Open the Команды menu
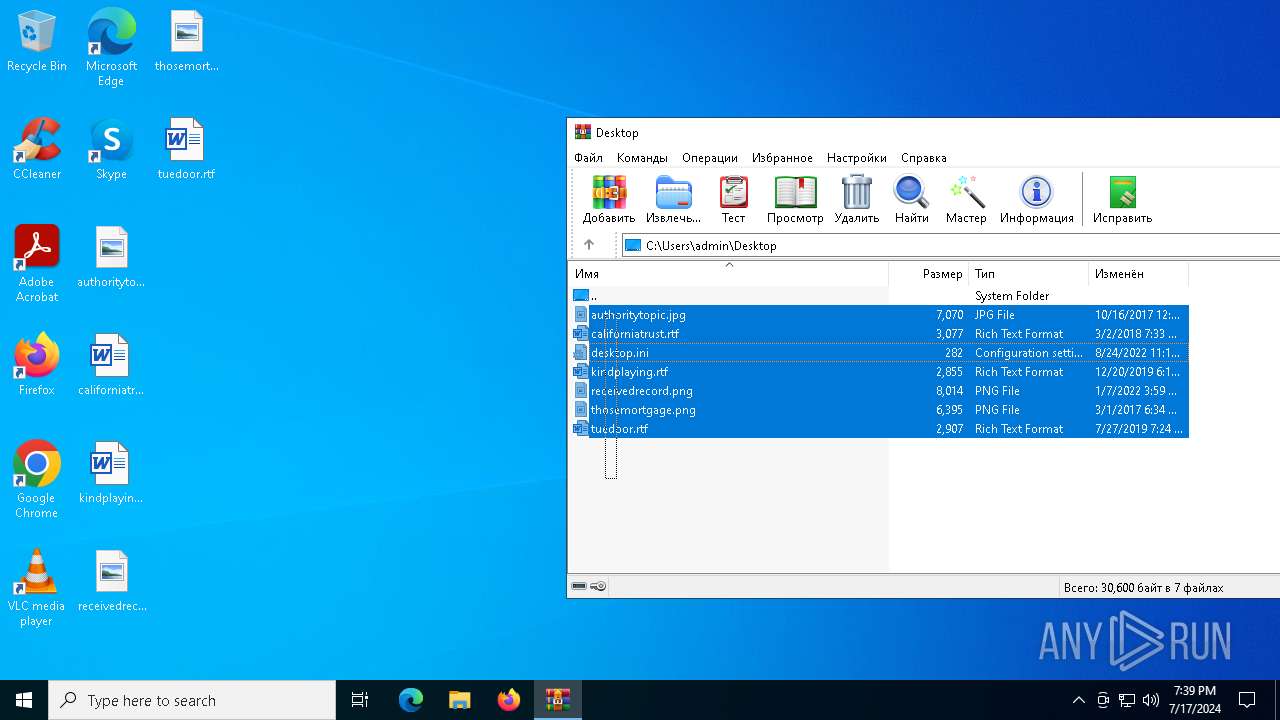The height and width of the screenshot is (720, 1280). tap(642, 158)
